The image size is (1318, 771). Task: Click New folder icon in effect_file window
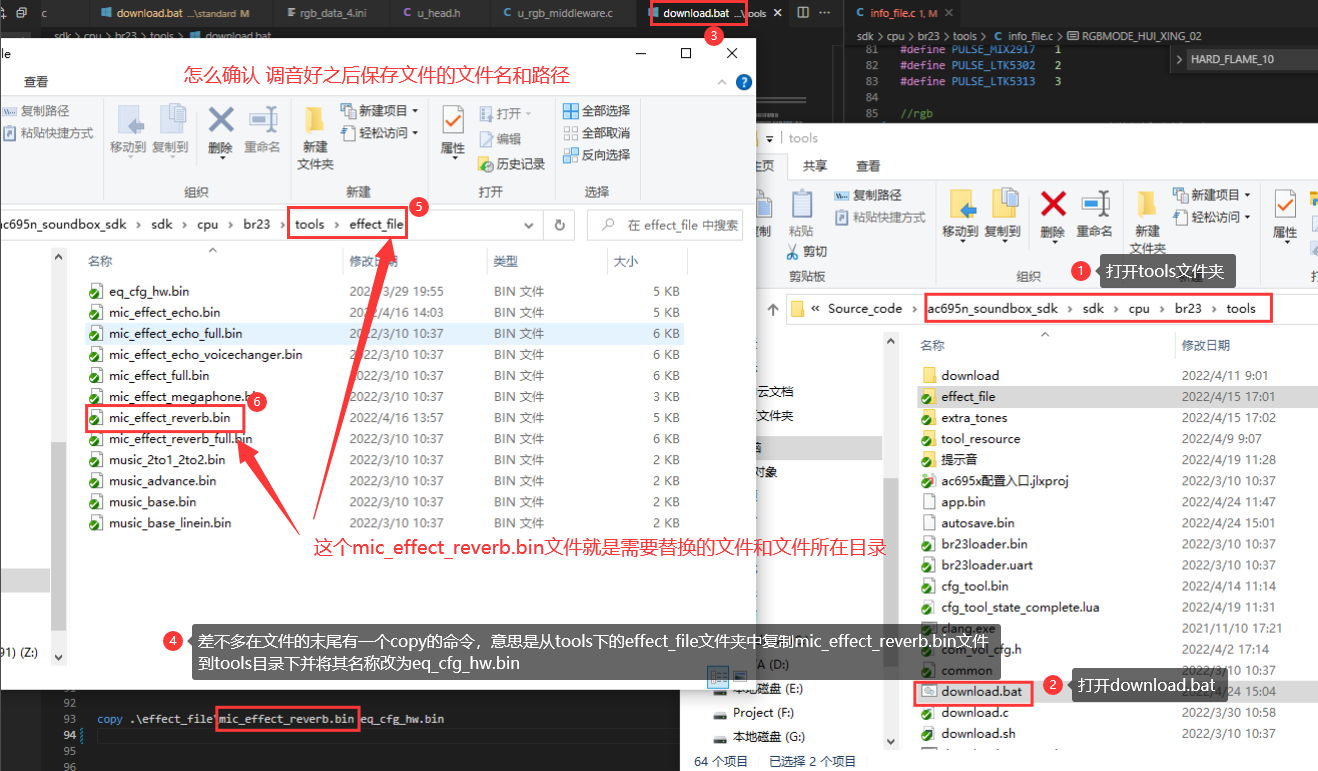click(315, 138)
